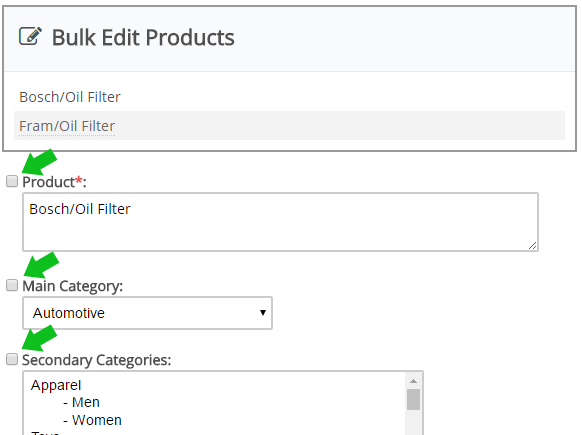Choose the Women subcategory option

tap(92, 420)
